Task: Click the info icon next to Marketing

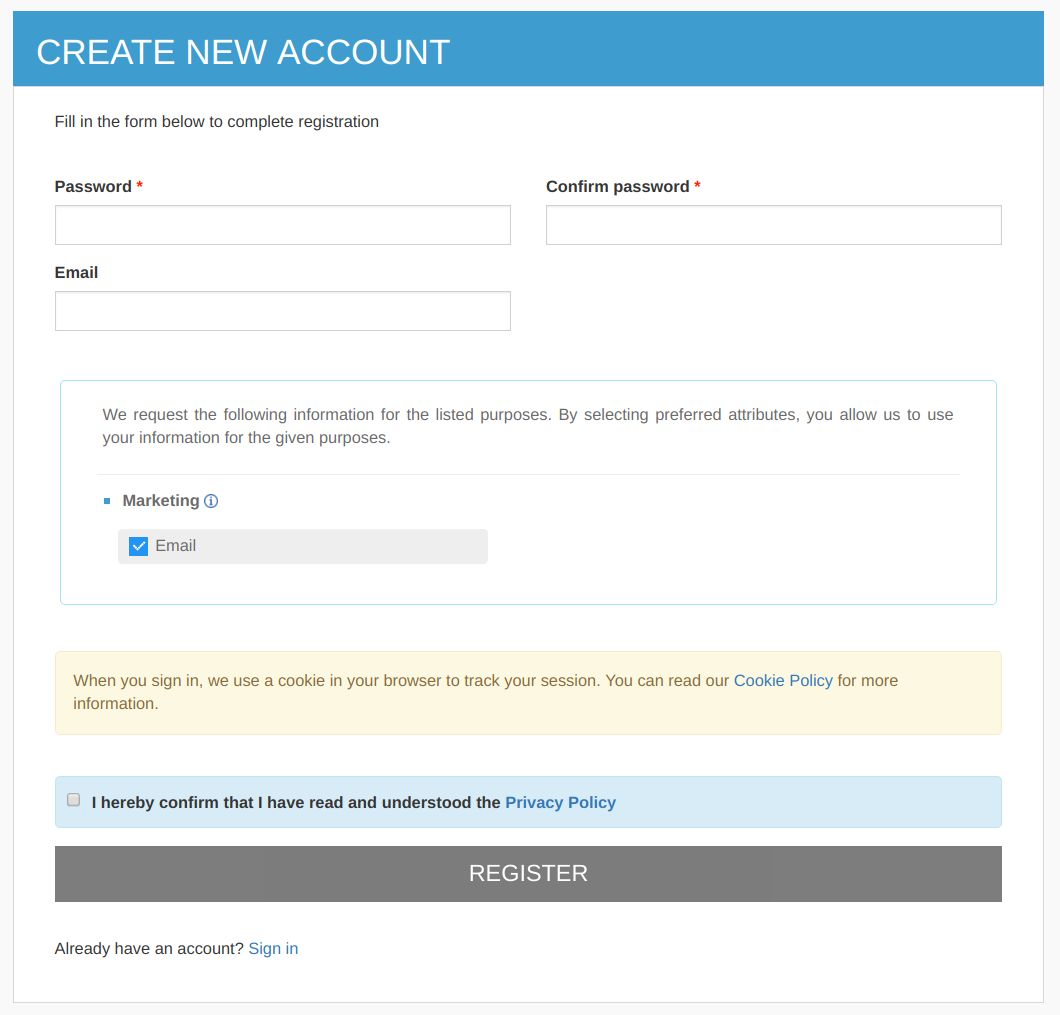Action: 211,500
